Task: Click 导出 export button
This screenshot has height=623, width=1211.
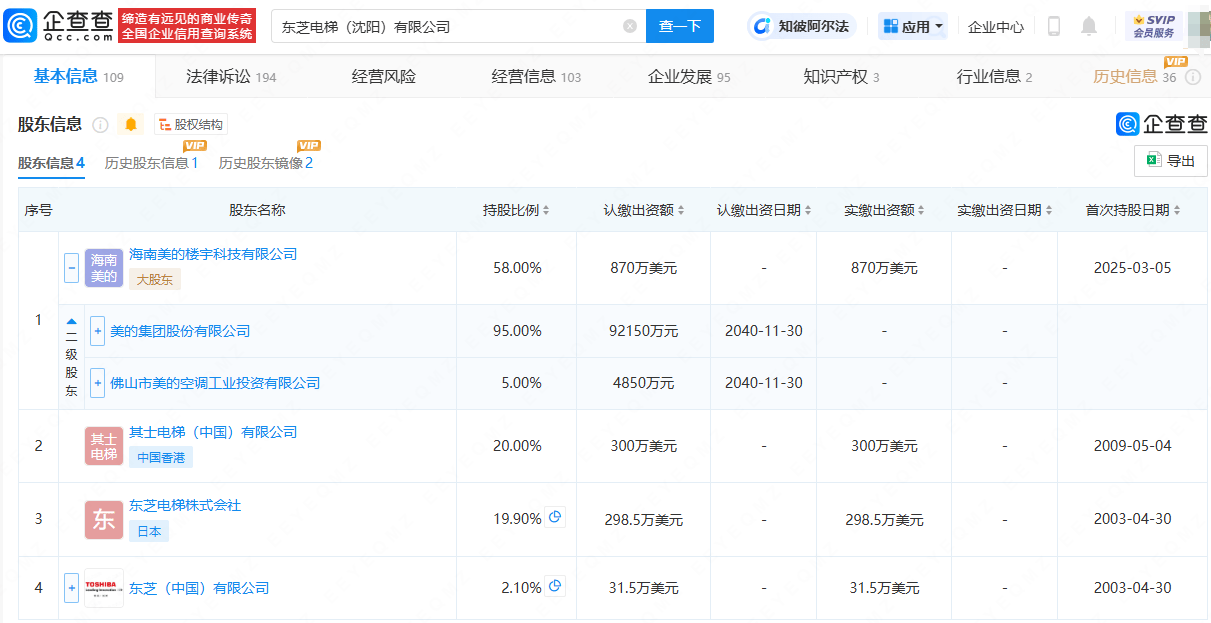Action: [x=1170, y=161]
